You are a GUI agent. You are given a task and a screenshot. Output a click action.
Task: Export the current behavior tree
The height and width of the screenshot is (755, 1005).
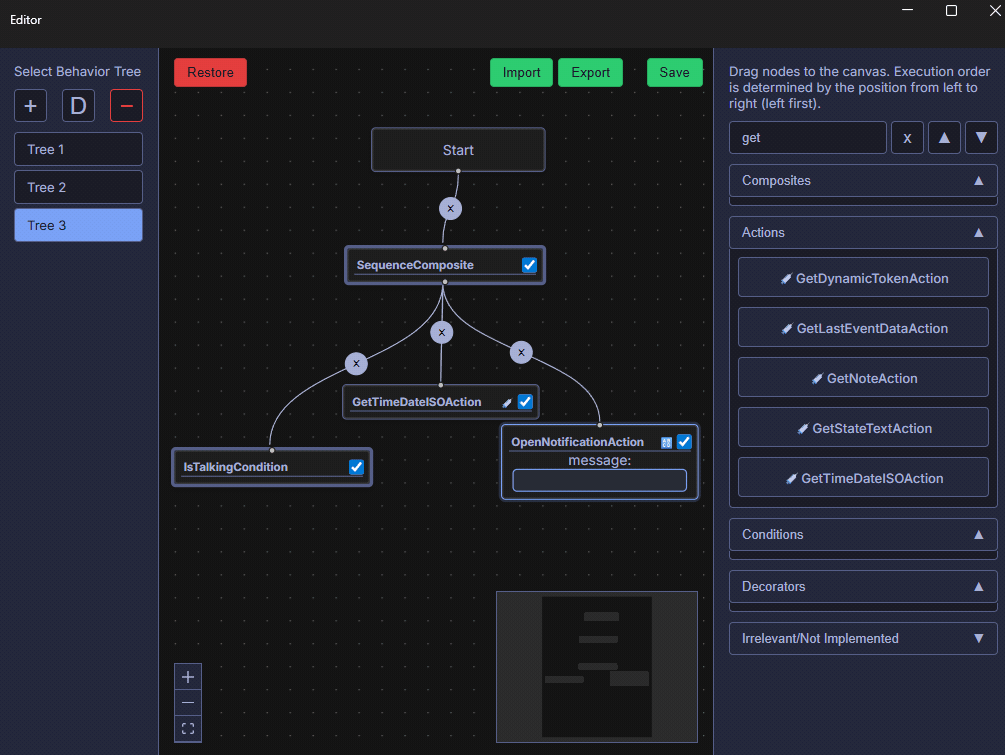590,72
